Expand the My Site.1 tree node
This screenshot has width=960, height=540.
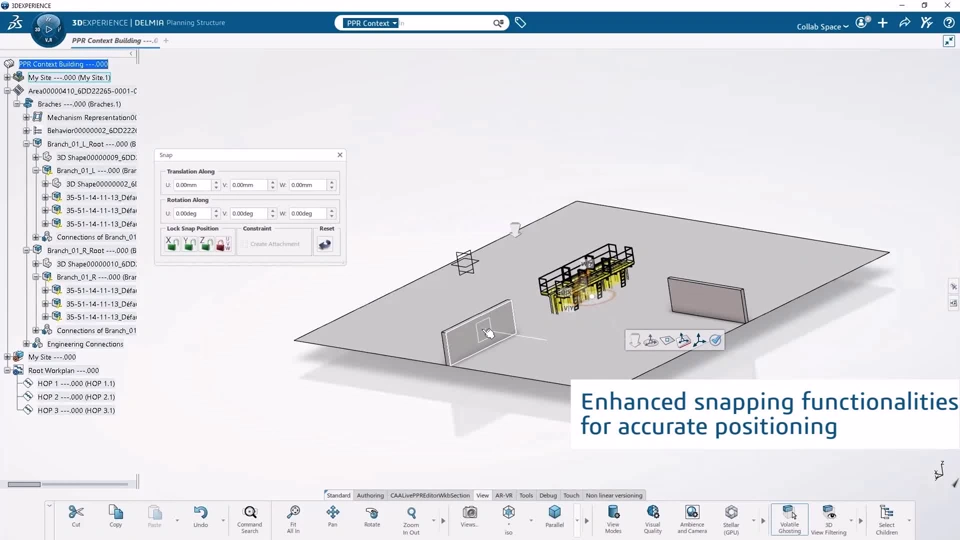7,78
